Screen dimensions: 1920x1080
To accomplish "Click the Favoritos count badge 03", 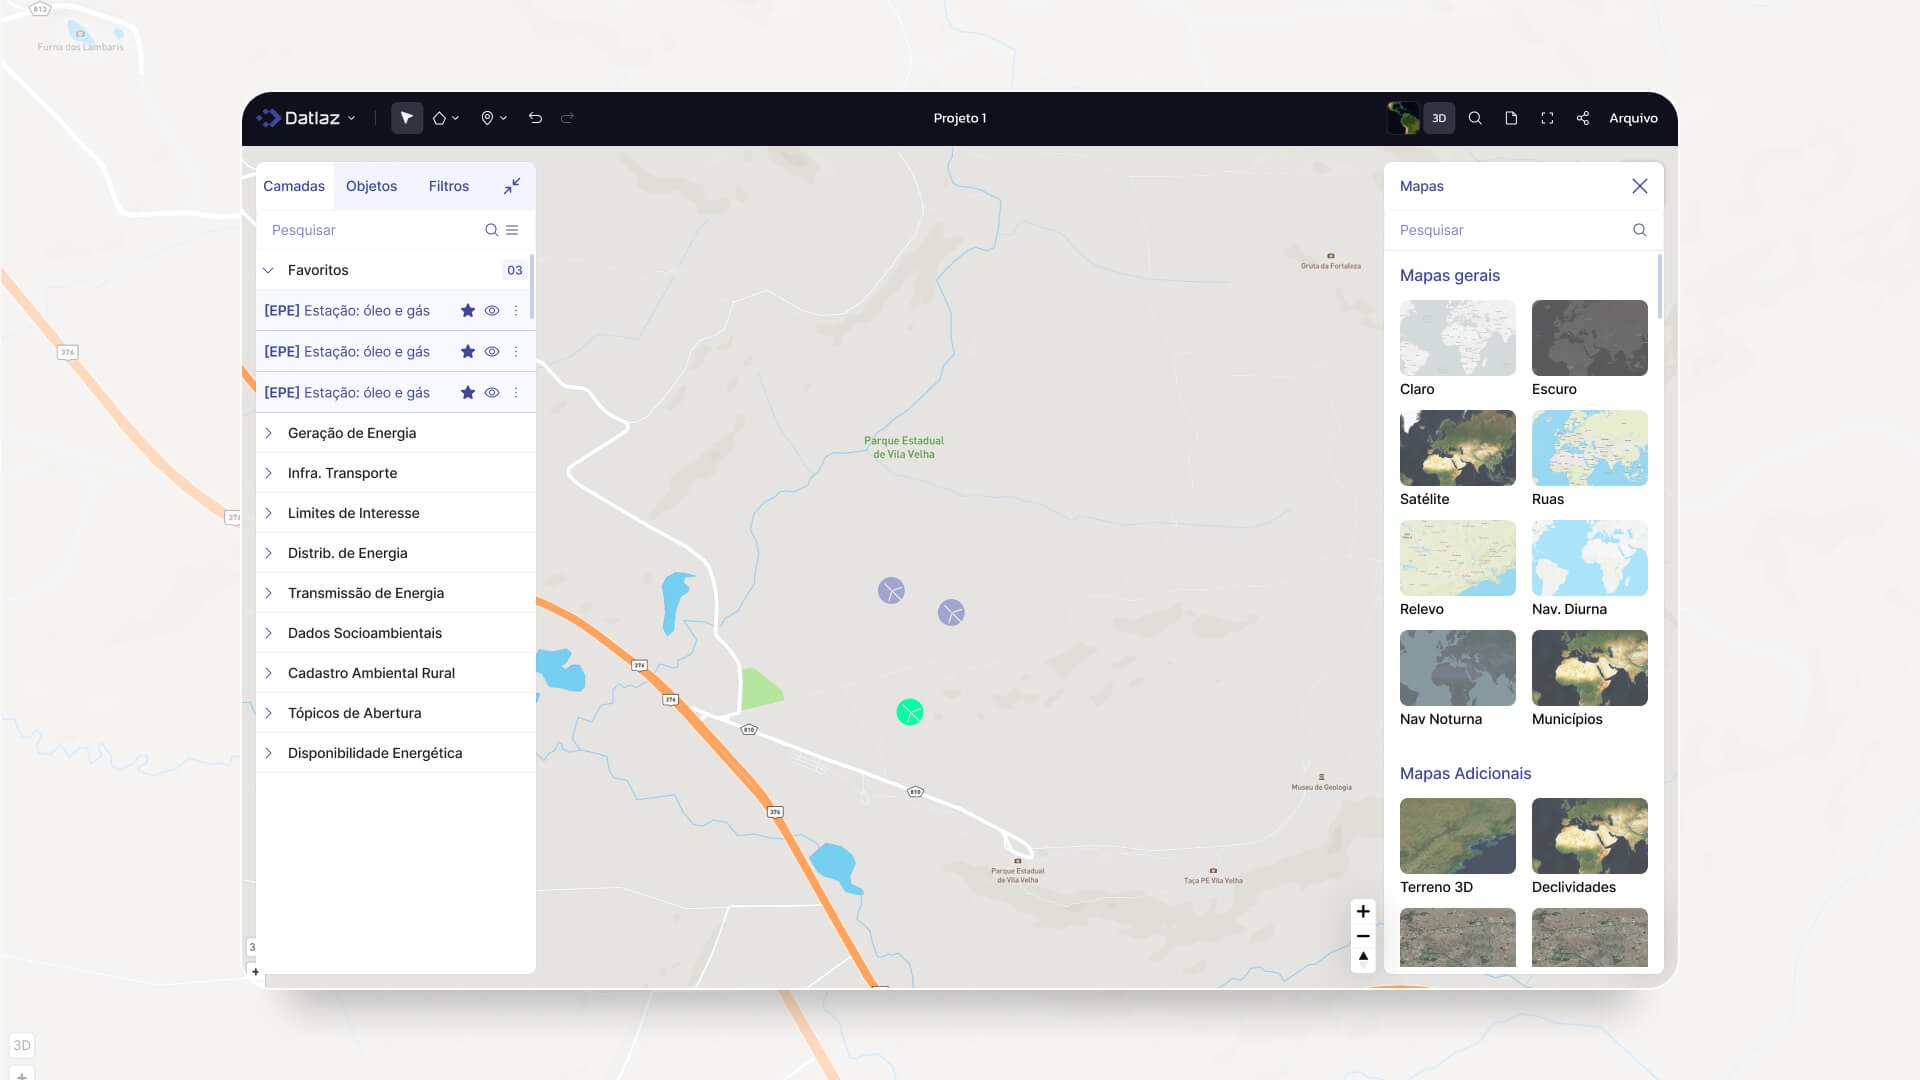I will (x=514, y=270).
